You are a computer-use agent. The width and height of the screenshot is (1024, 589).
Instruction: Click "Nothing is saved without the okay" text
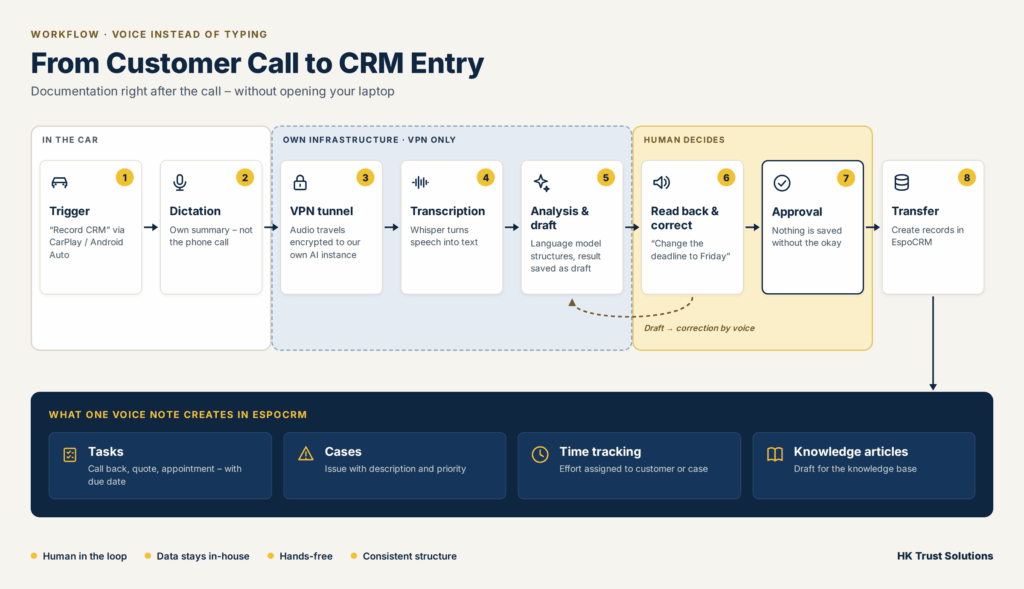pos(807,236)
